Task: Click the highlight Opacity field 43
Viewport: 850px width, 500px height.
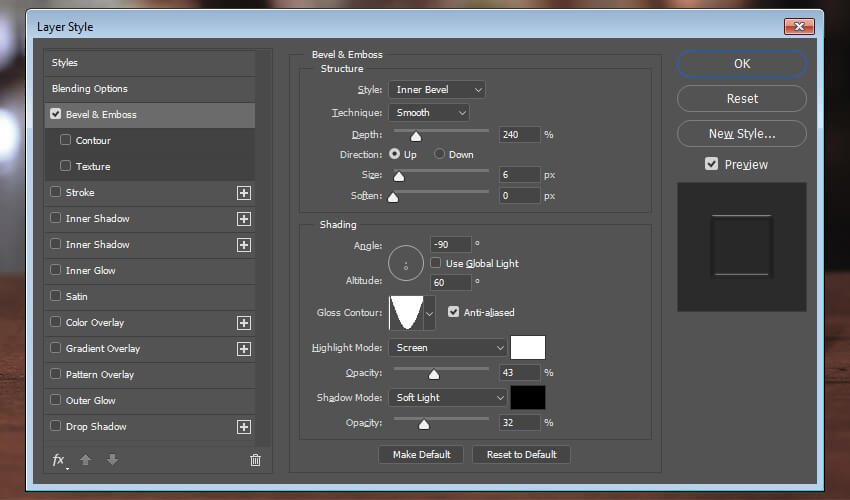Action: [x=519, y=373]
